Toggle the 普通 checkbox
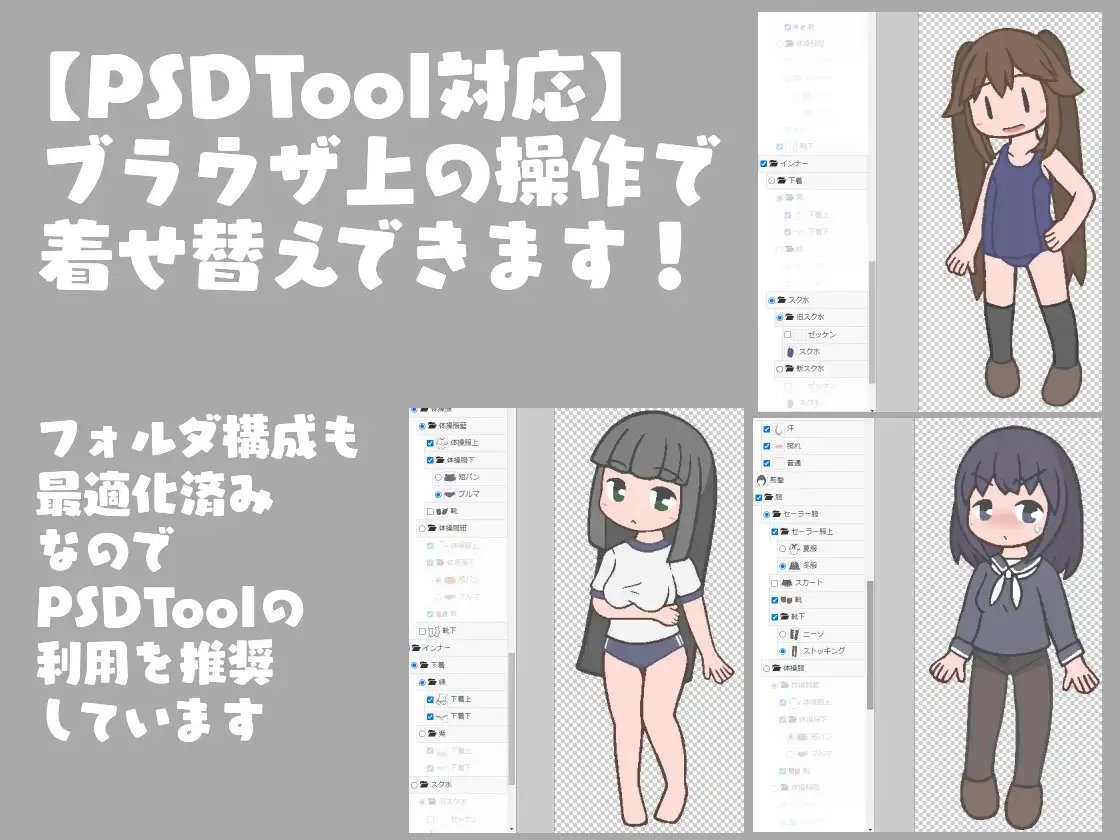 coord(766,463)
